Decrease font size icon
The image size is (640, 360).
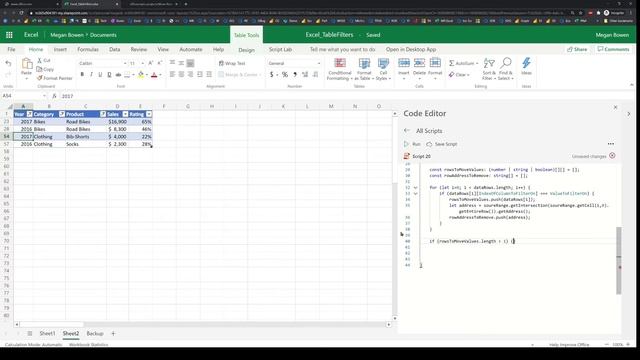click(160, 63)
